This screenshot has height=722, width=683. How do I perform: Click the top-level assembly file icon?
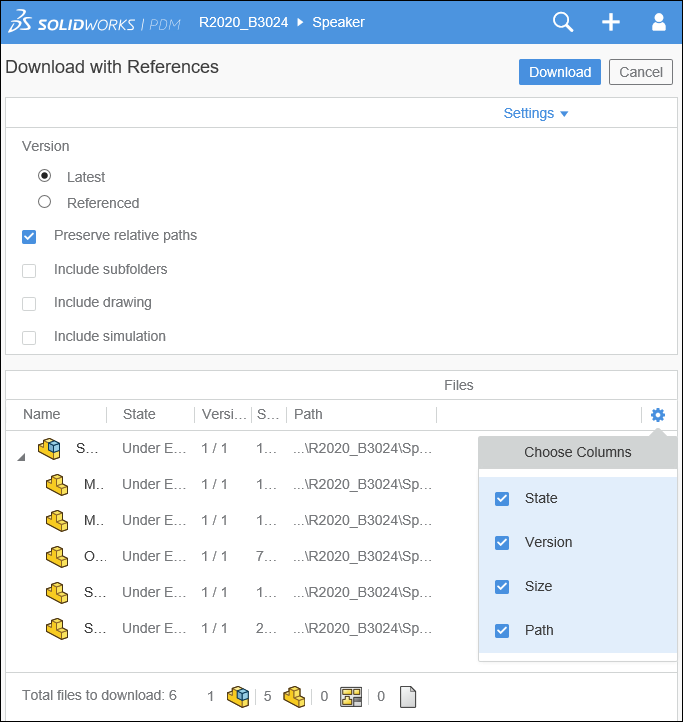49,448
